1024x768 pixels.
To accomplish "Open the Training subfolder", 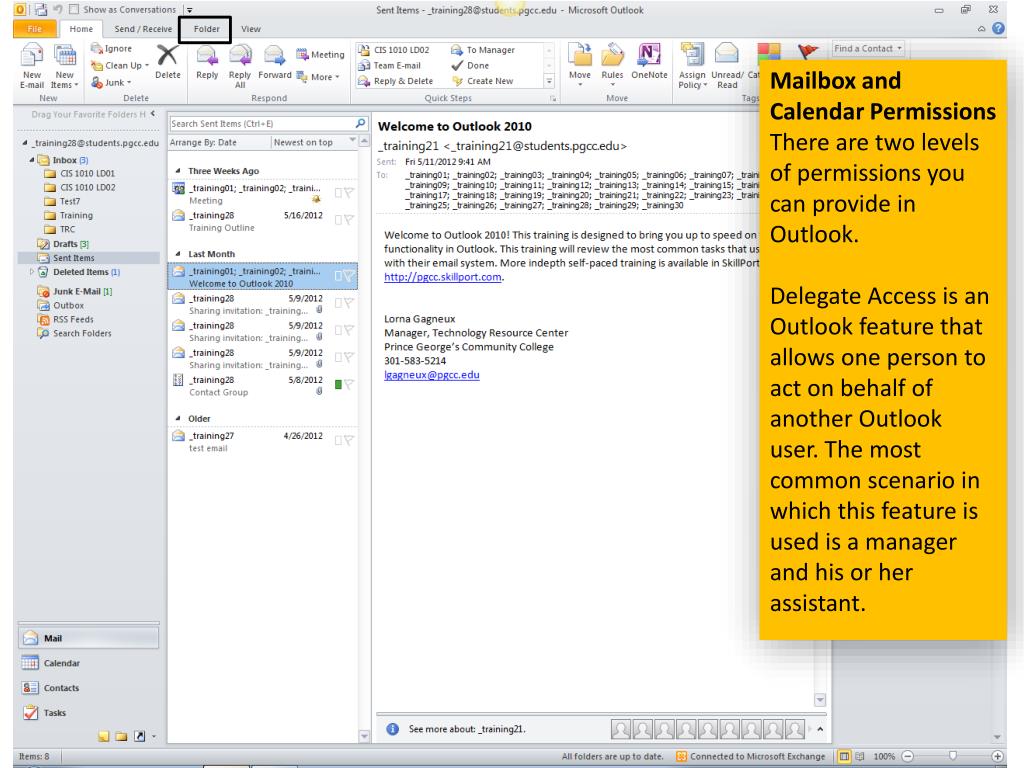I will [x=69, y=216].
